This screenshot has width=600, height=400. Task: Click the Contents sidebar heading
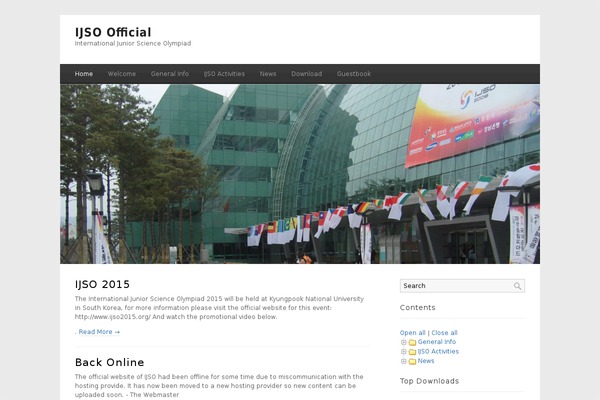pos(417,307)
